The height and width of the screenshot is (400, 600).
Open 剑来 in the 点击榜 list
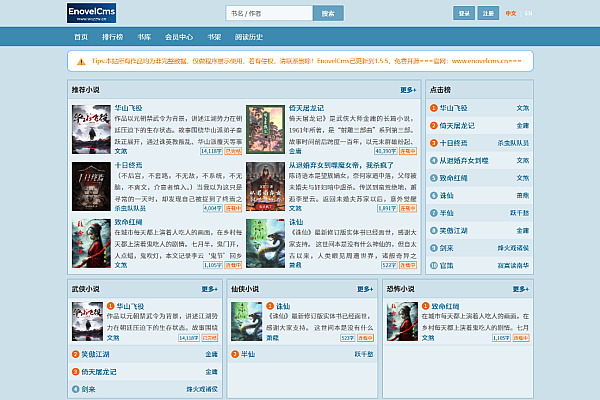pos(447,248)
